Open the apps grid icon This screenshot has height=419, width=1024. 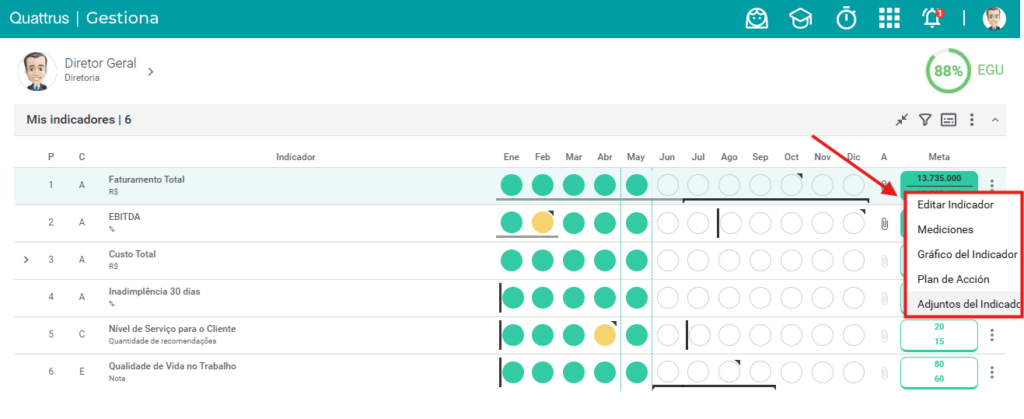(x=889, y=18)
